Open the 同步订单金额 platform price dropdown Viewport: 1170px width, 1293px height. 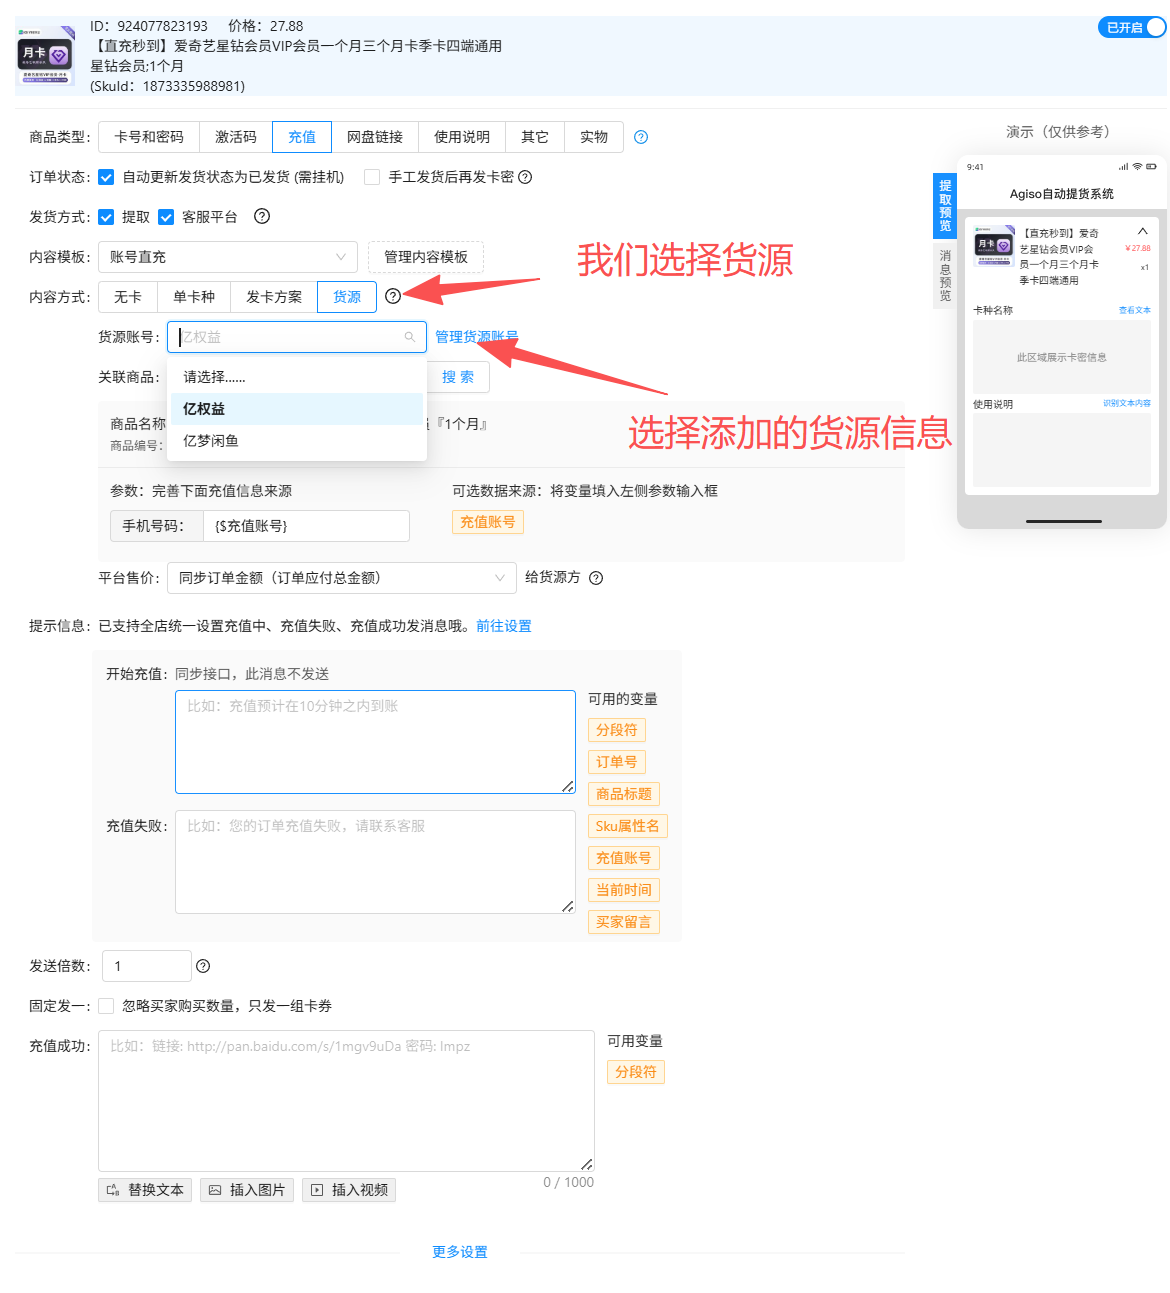pyautogui.click(x=342, y=578)
